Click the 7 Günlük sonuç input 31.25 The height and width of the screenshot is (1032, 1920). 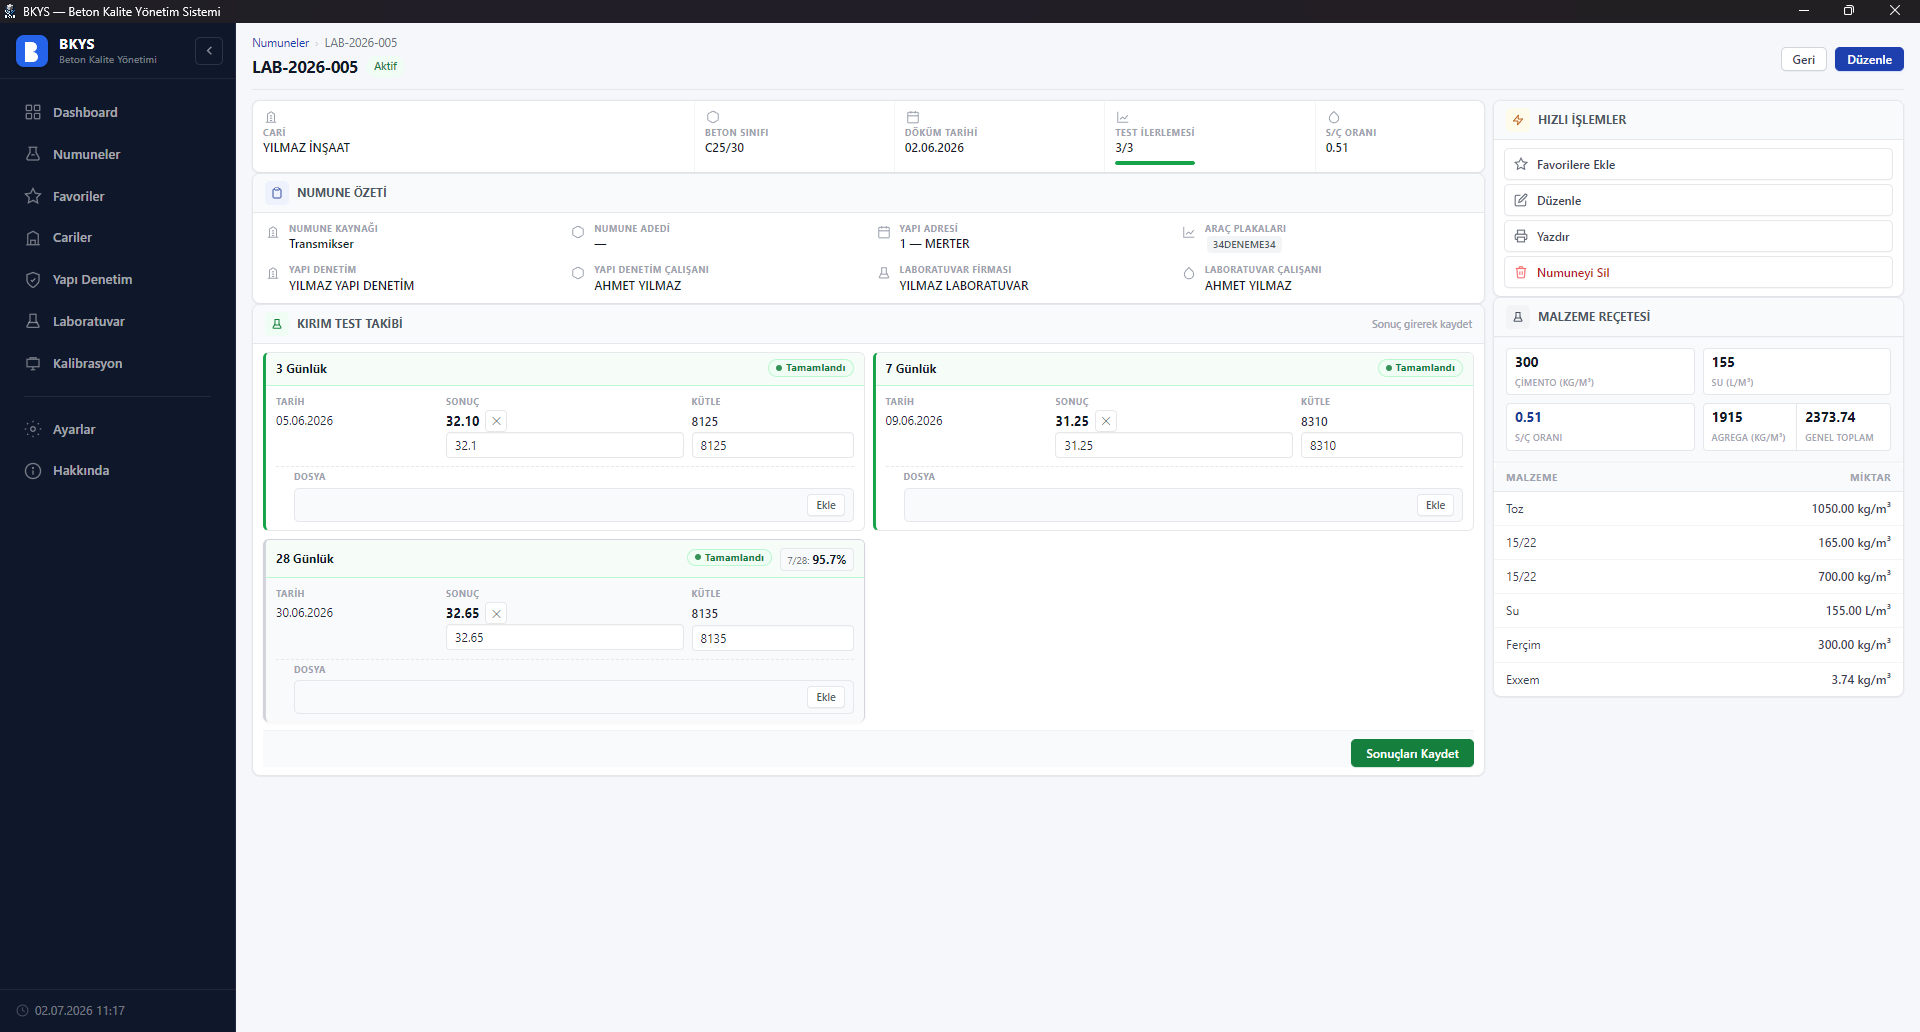(1173, 445)
